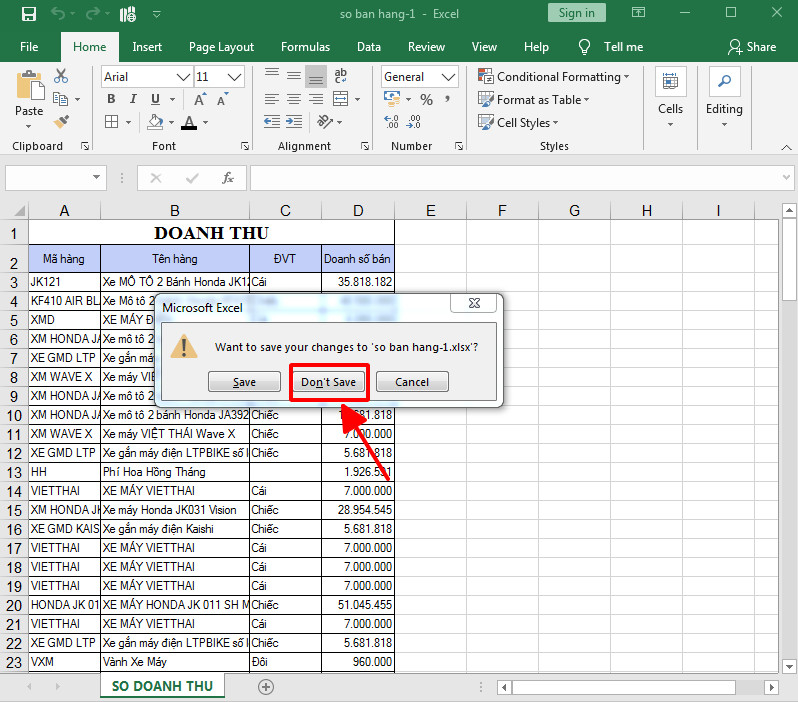The width and height of the screenshot is (798, 702).
Task: Click the touch/mouse mode icon
Action: pos(128,14)
